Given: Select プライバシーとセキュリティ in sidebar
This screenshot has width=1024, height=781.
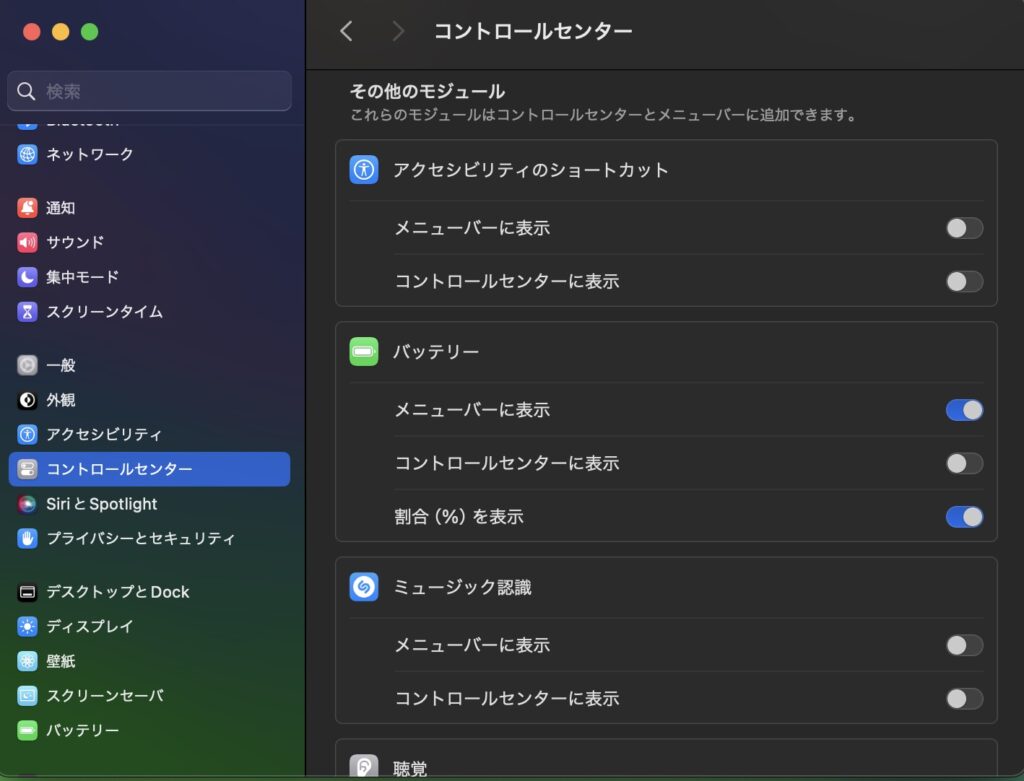Looking at the screenshot, I should pyautogui.click(x=140, y=539).
